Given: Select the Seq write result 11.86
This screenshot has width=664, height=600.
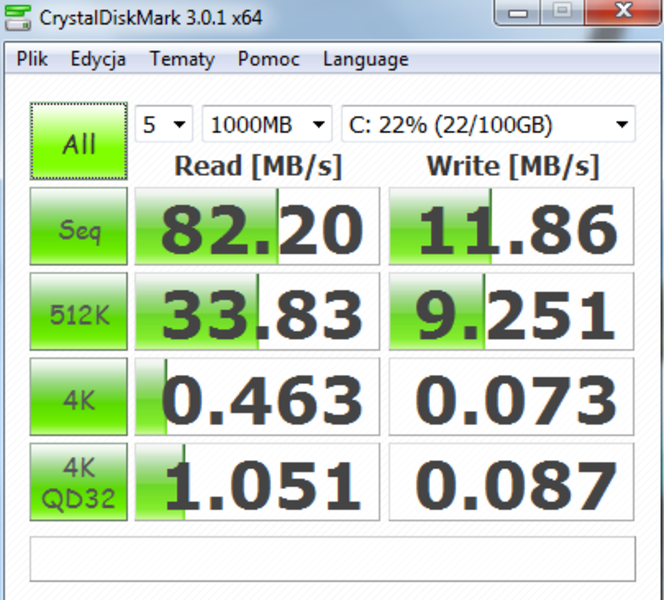Looking at the screenshot, I should coord(511,227).
